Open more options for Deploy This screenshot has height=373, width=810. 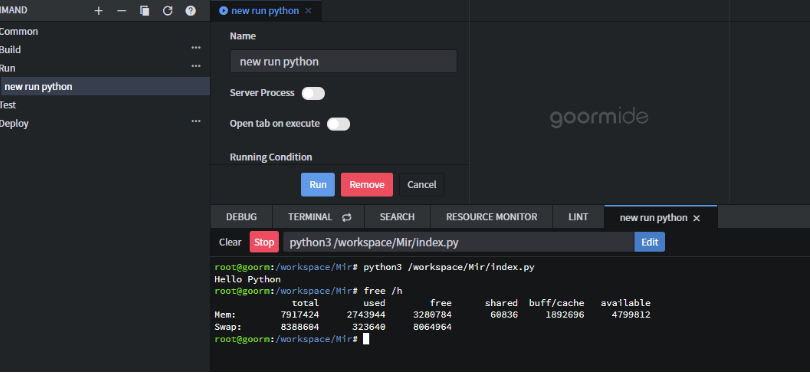click(196, 121)
